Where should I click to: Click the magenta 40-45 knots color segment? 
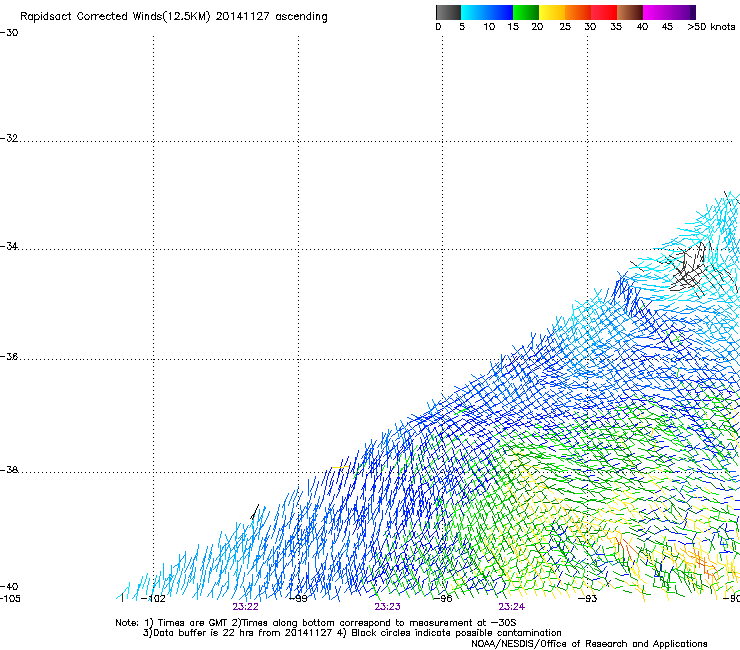point(656,12)
